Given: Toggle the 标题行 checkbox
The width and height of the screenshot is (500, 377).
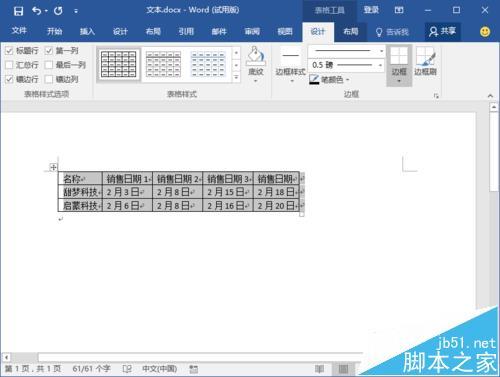Looking at the screenshot, I should [x=9, y=51].
